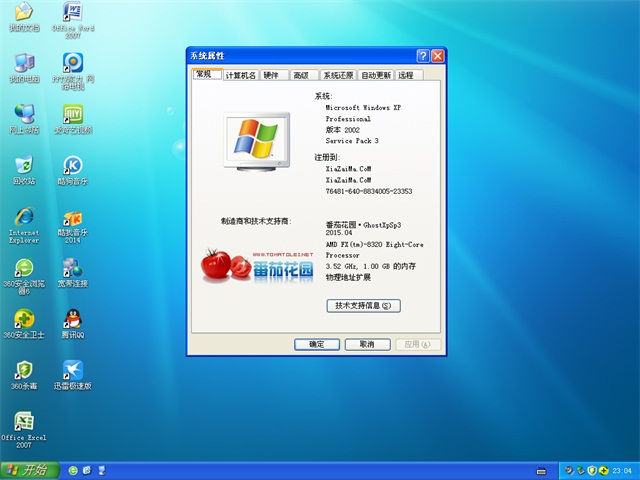The image size is (640, 480).
Task: Click the 技术支持信息 button
Action: pyautogui.click(x=363, y=305)
